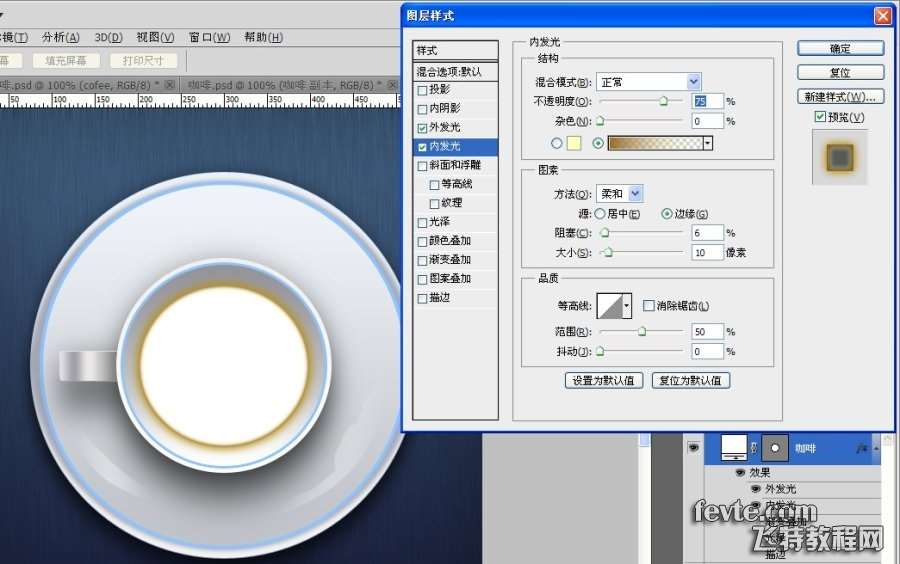The height and width of the screenshot is (564, 900).
Task: Click the 复位 button
Action: click(x=840, y=73)
